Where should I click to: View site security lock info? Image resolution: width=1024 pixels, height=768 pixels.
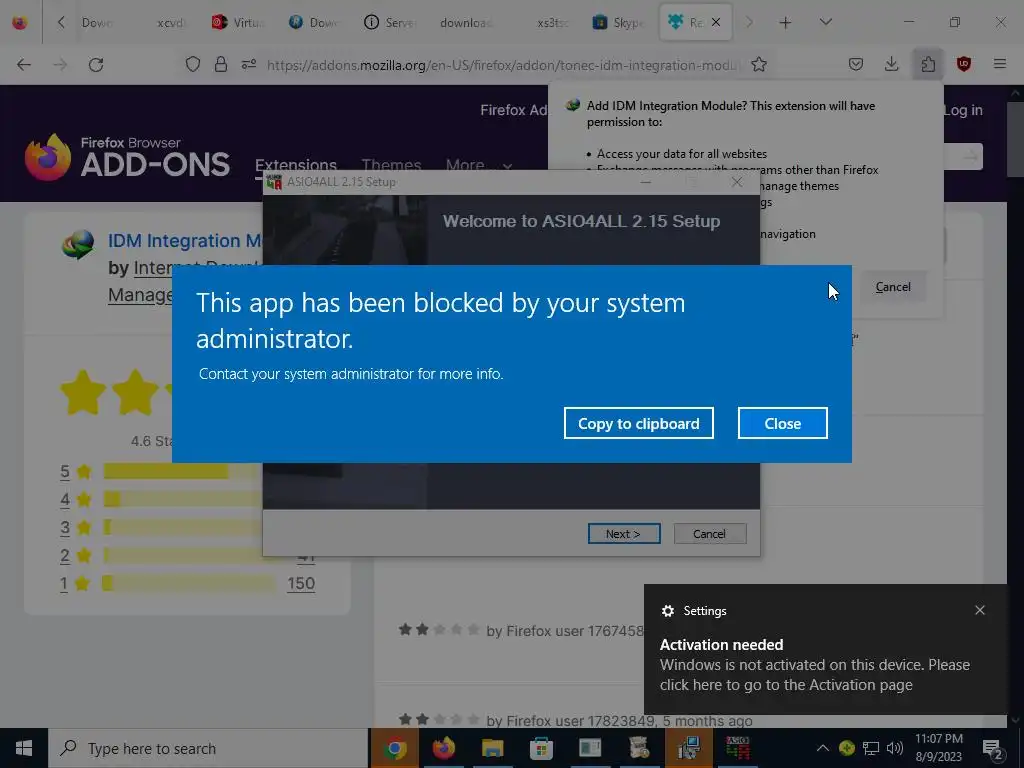[221, 65]
